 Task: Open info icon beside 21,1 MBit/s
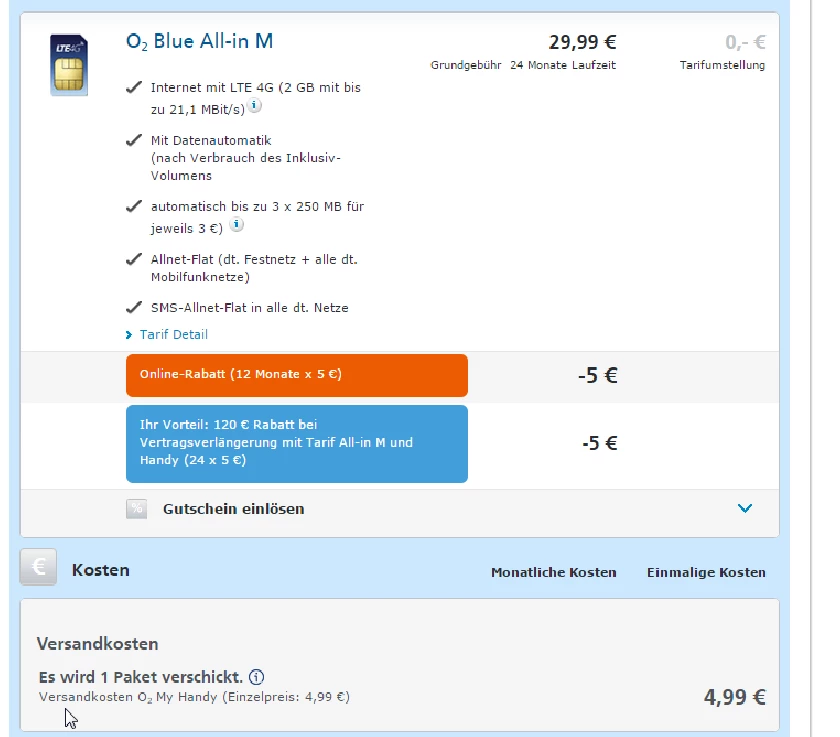255,105
